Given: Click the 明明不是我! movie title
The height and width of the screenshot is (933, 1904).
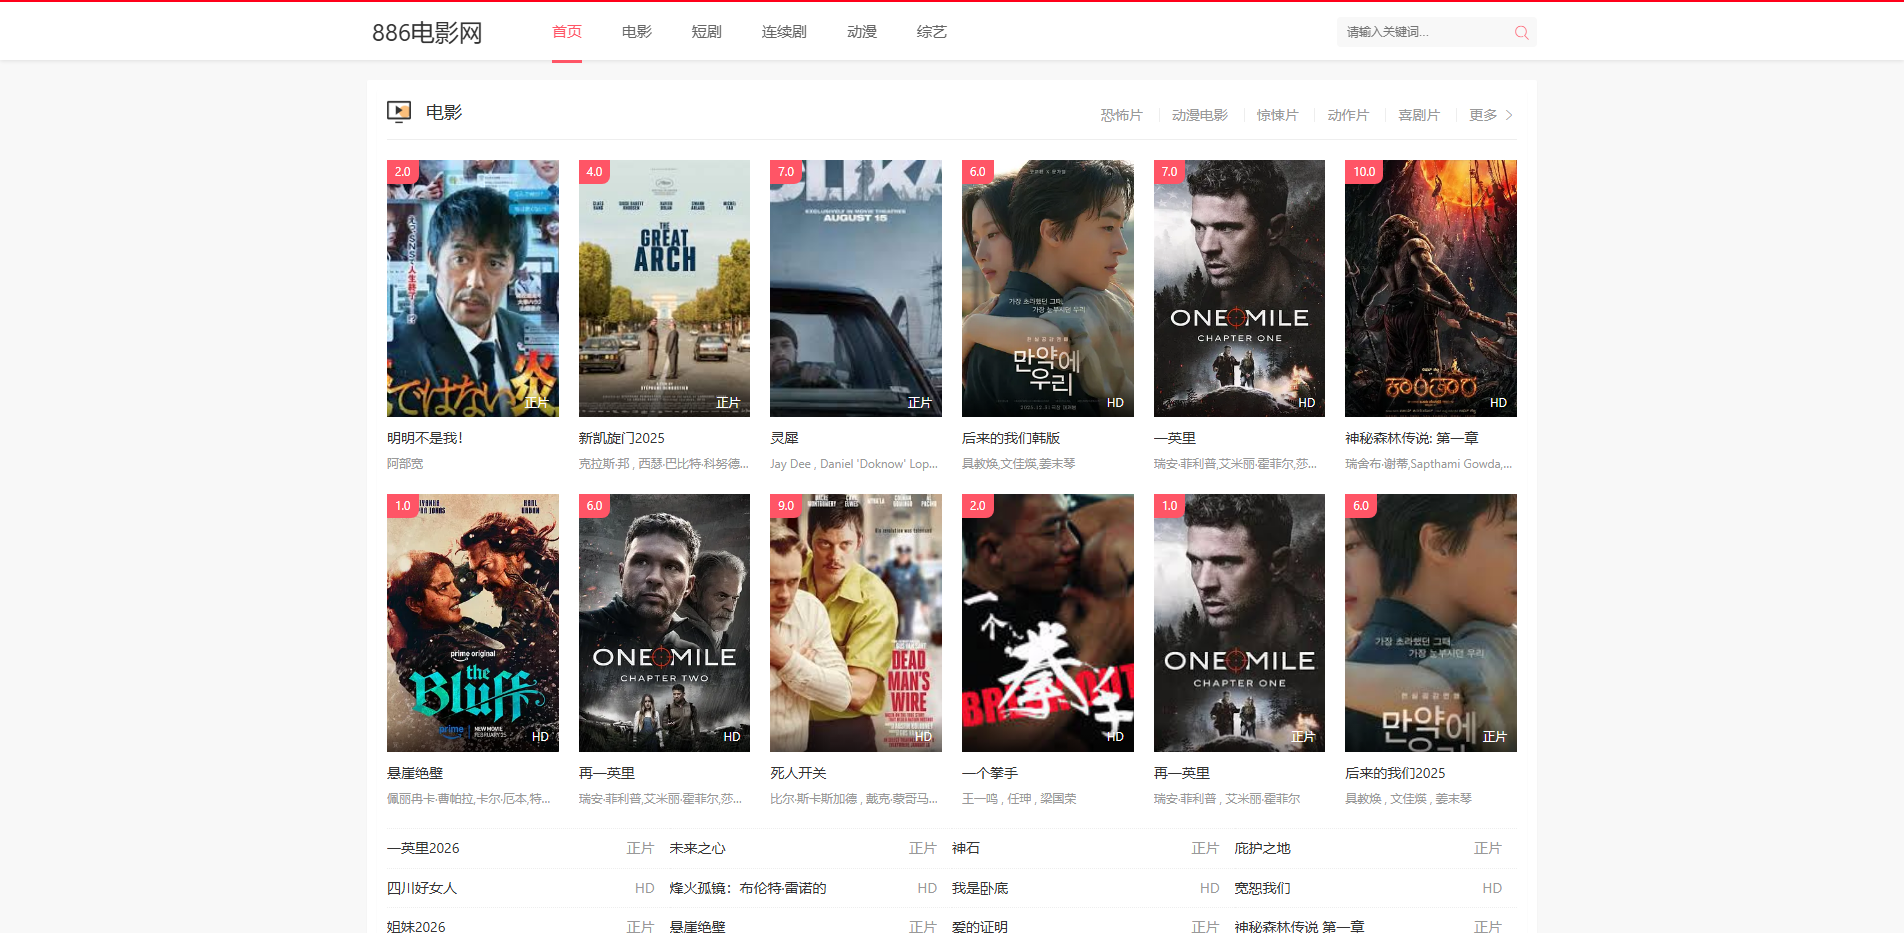Looking at the screenshot, I should (x=425, y=438).
